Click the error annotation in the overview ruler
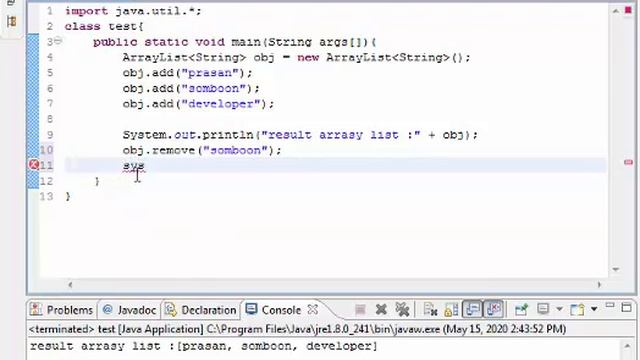 click(x=628, y=162)
